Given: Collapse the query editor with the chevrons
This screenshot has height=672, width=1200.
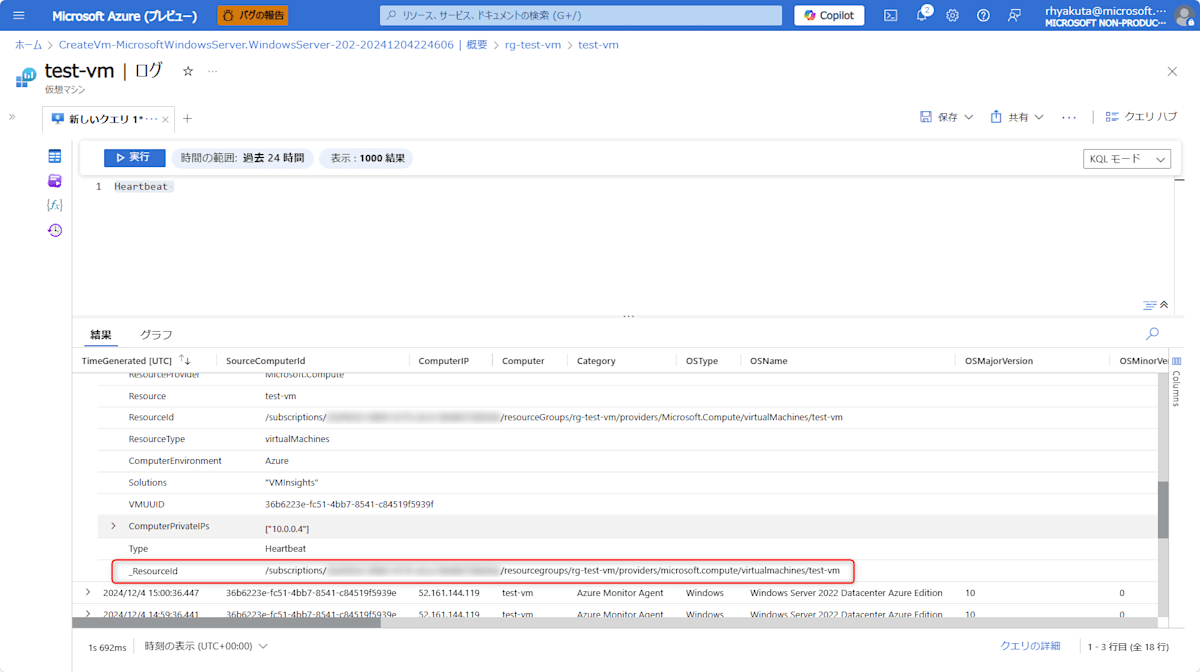Looking at the screenshot, I should point(1164,305).
